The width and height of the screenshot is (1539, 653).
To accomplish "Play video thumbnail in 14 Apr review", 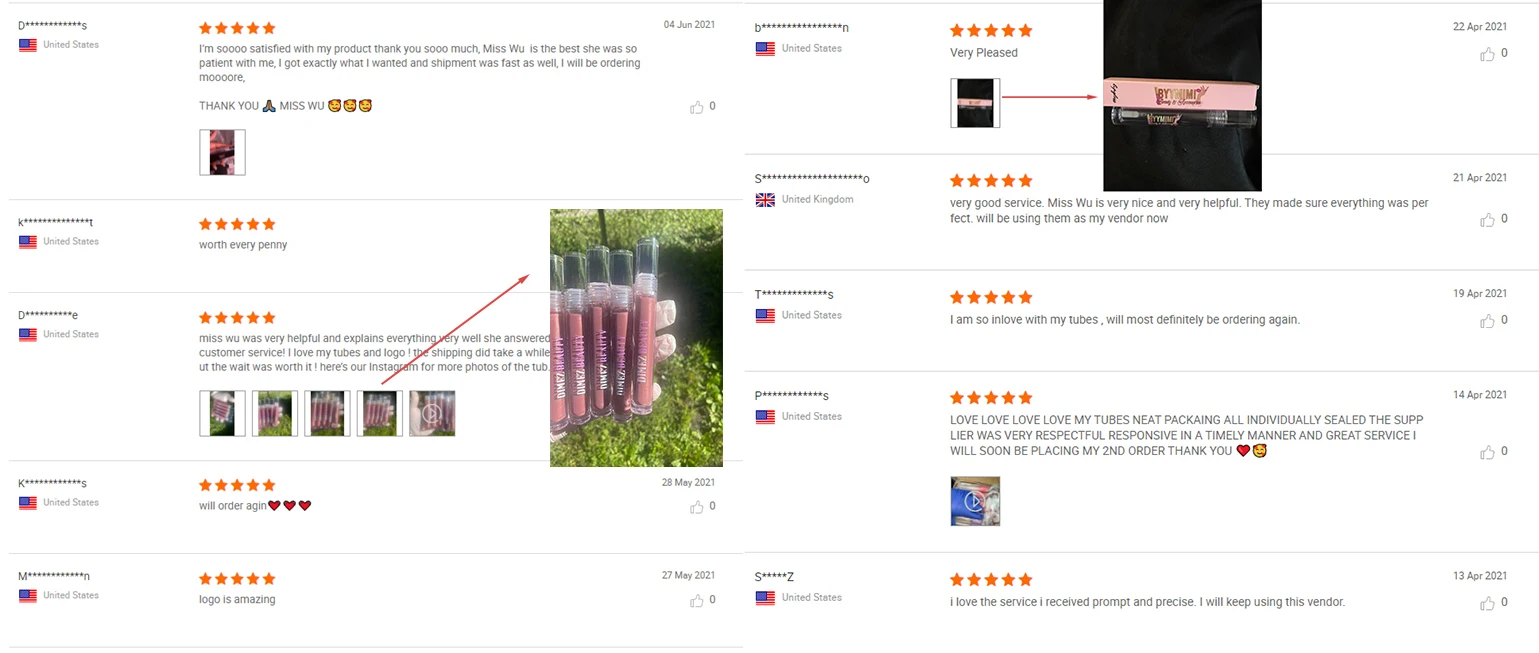I will (x=975, y=501).
